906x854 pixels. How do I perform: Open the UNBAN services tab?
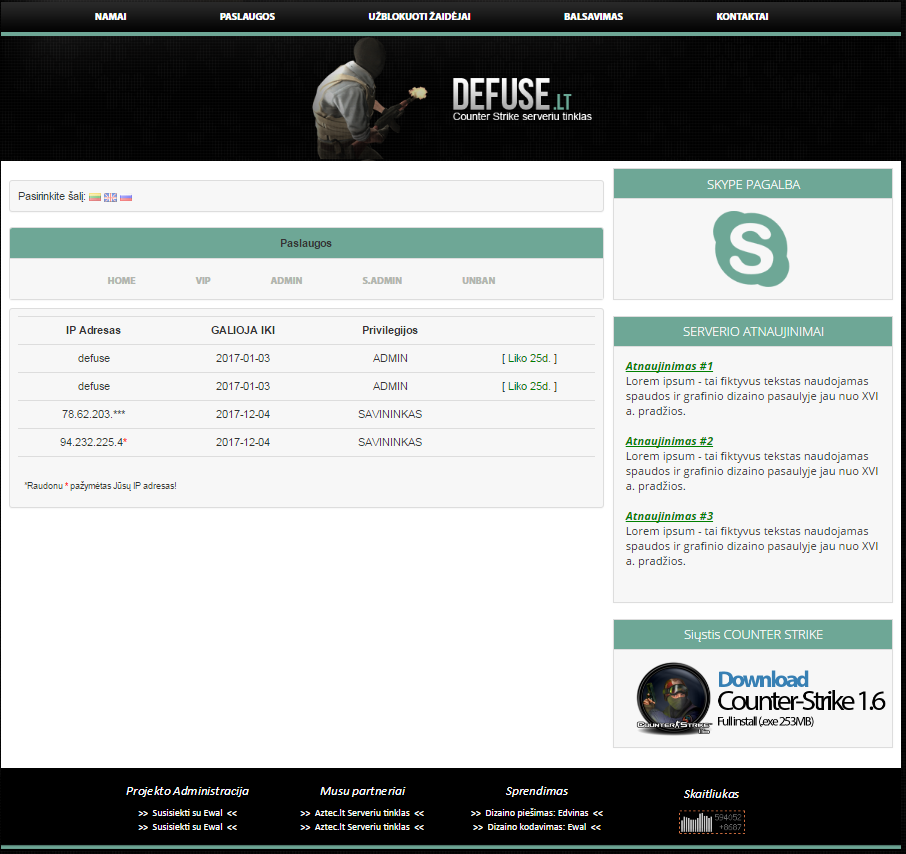pyautogui.click(x=478, y=281)
